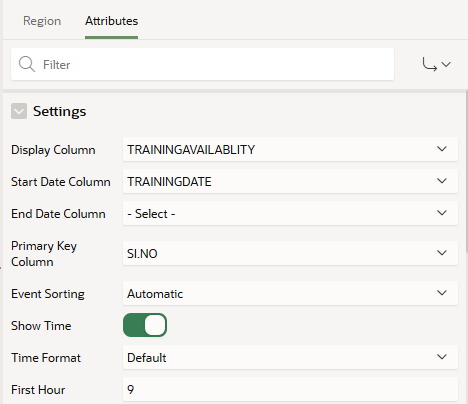Toggle the Show Time switch off
The image size is (468, 404).
pos(145,325)
